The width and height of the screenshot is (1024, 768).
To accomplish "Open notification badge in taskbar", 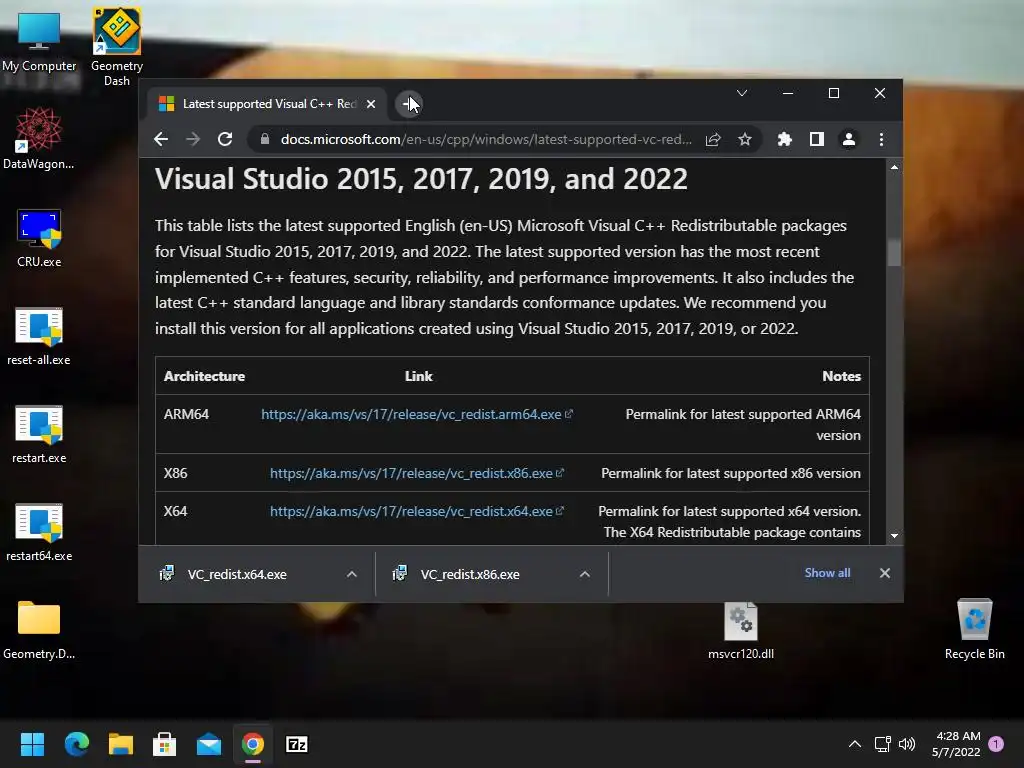I will (996, 744).
